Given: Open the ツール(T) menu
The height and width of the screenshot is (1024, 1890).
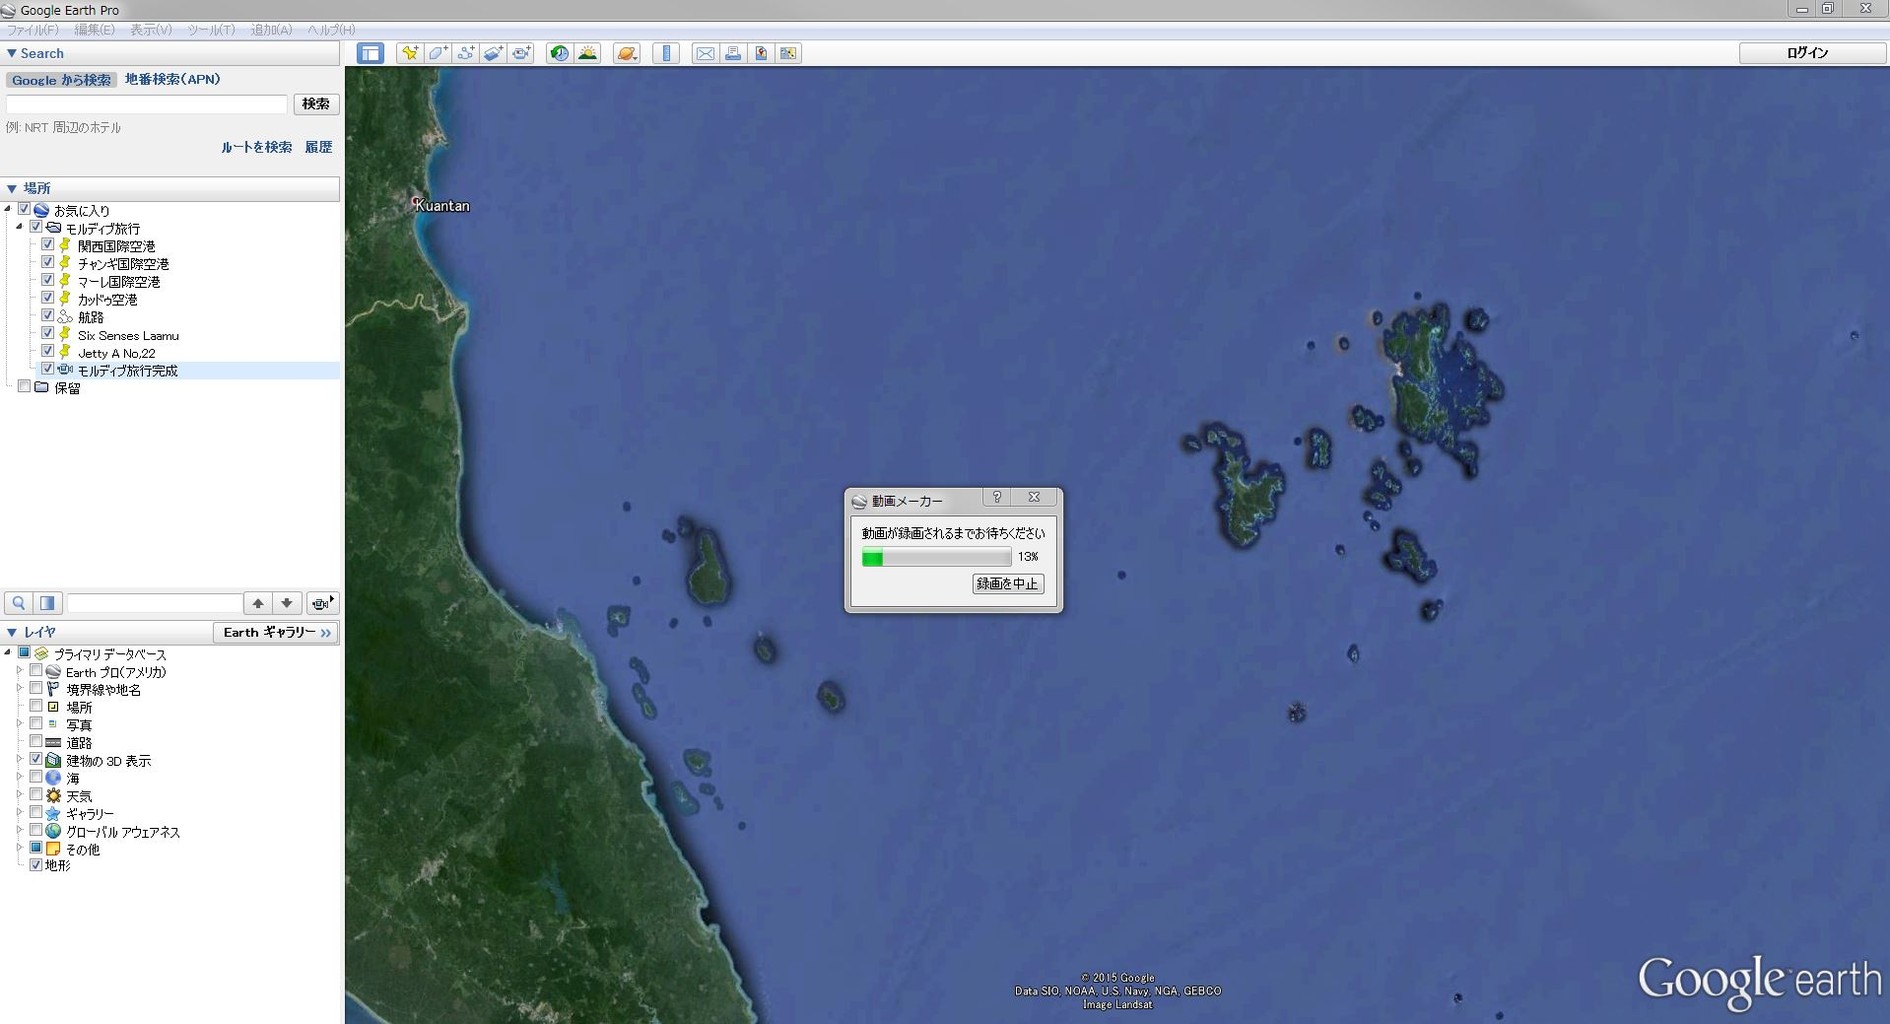Looking at the screenshot, I should [x=211, y=30].
